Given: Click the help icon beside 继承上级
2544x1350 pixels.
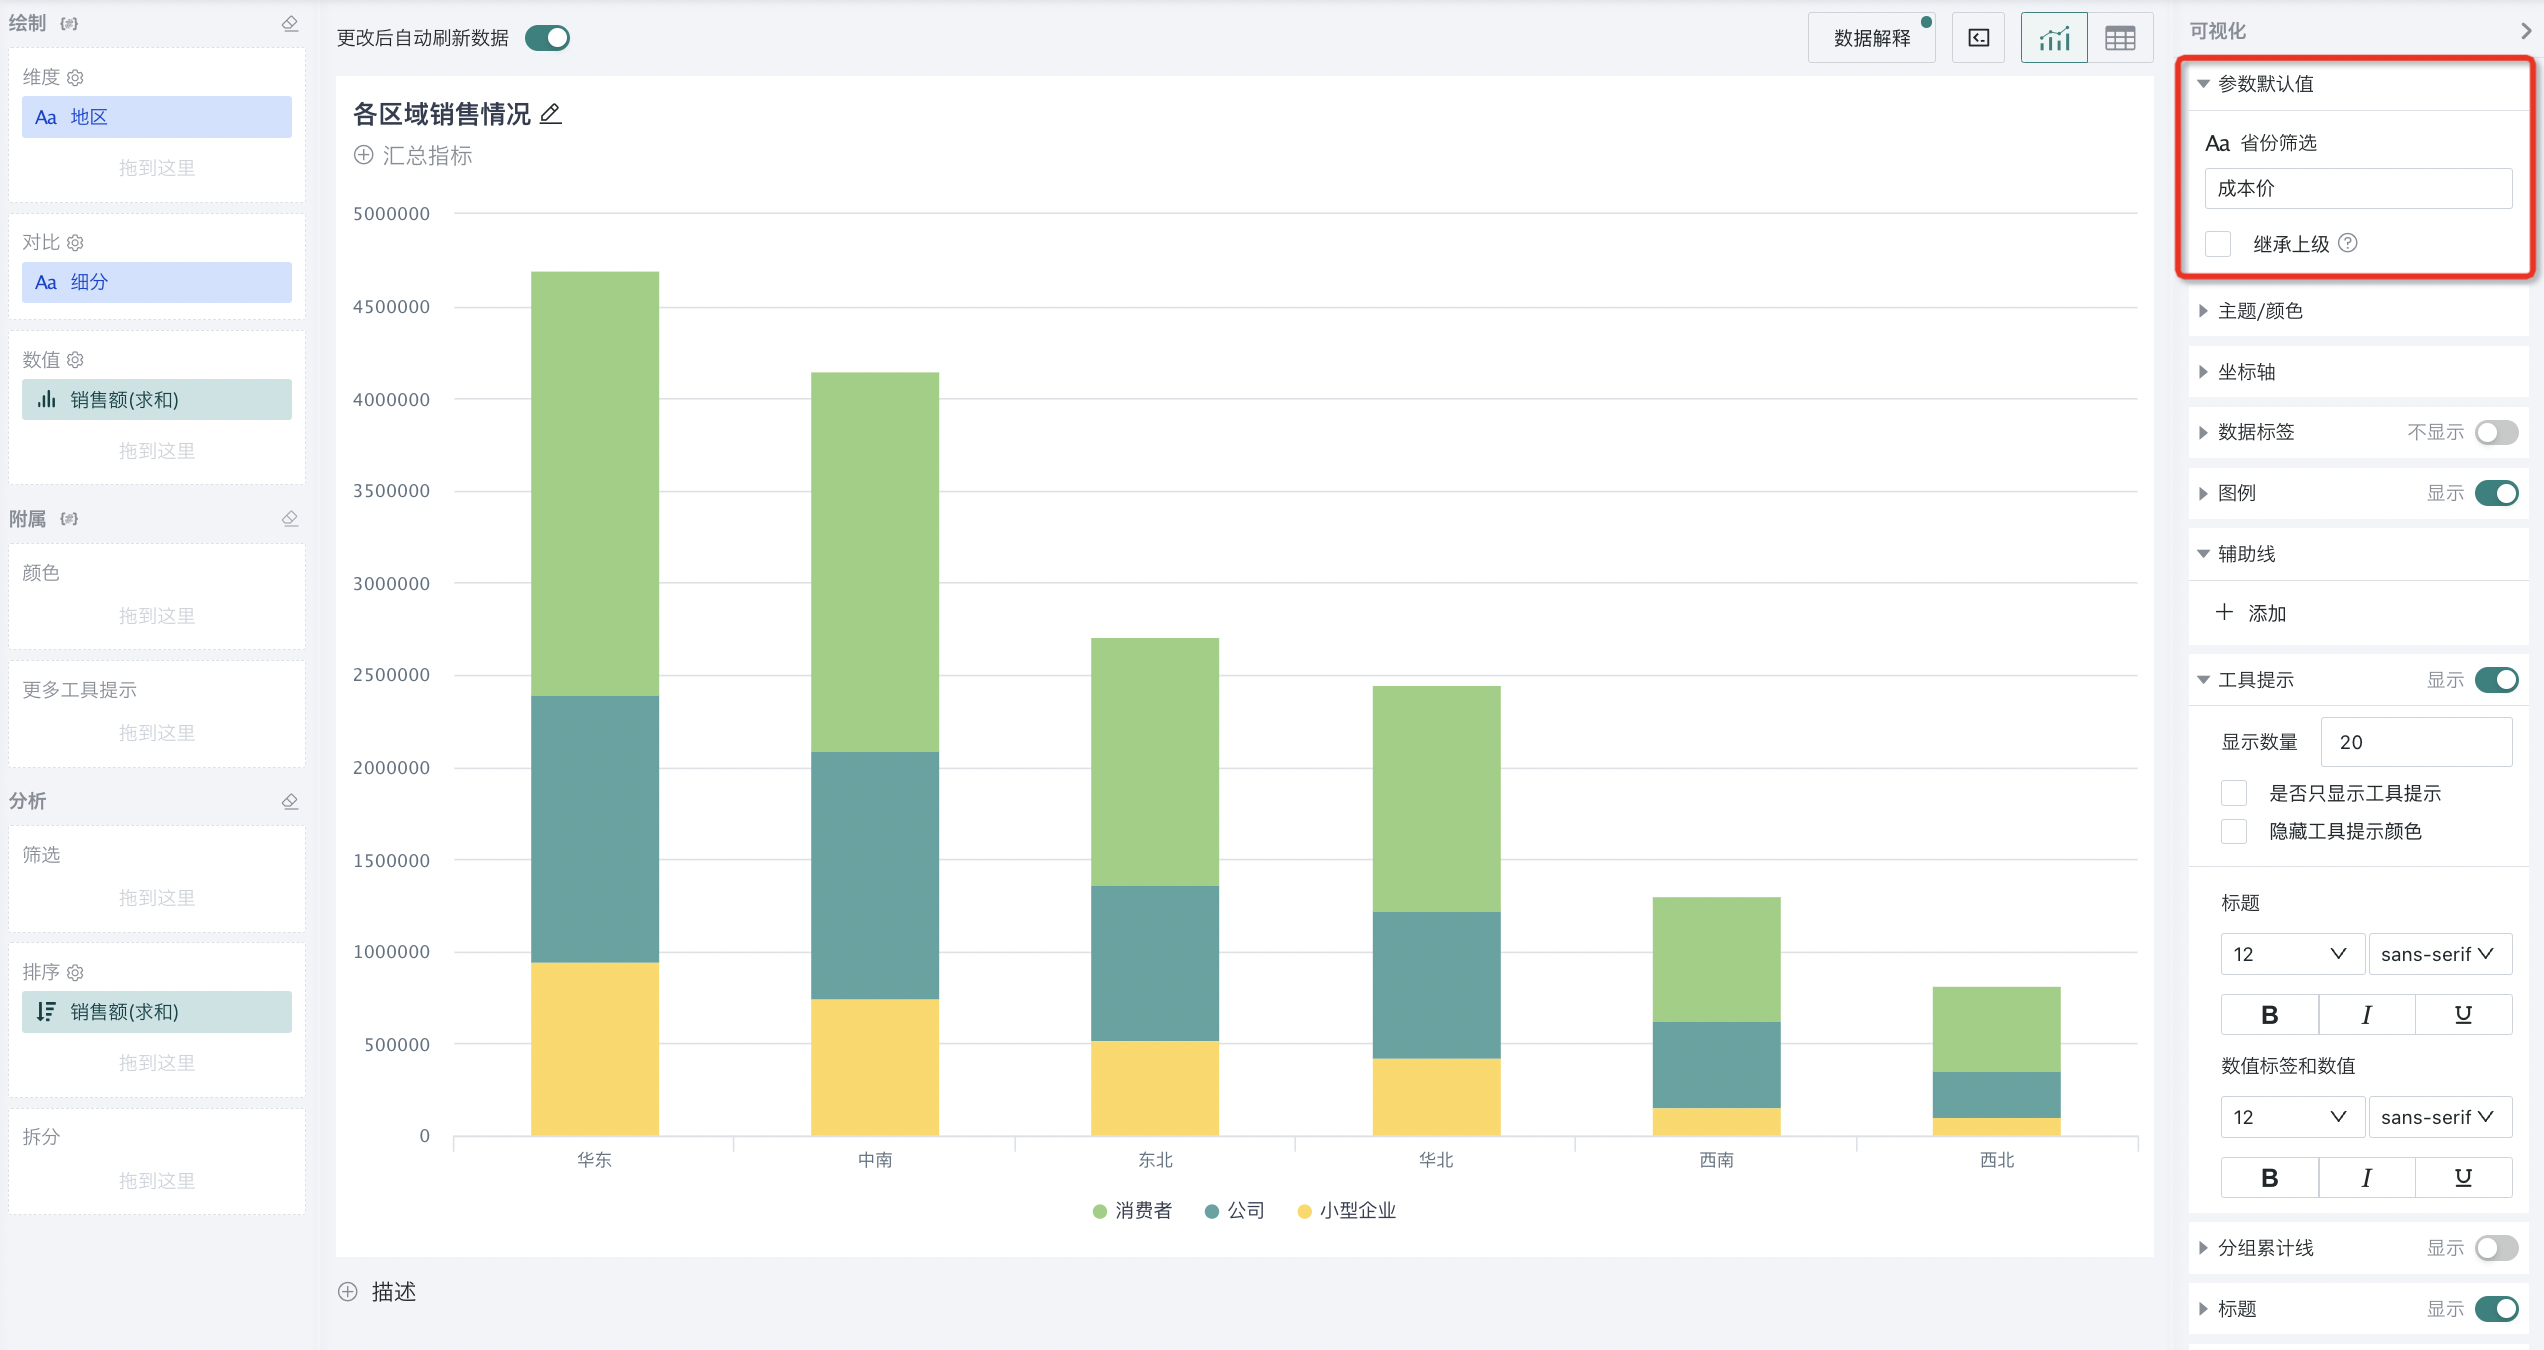Looking at the screenshot, I should click(x=2348, y=243).
